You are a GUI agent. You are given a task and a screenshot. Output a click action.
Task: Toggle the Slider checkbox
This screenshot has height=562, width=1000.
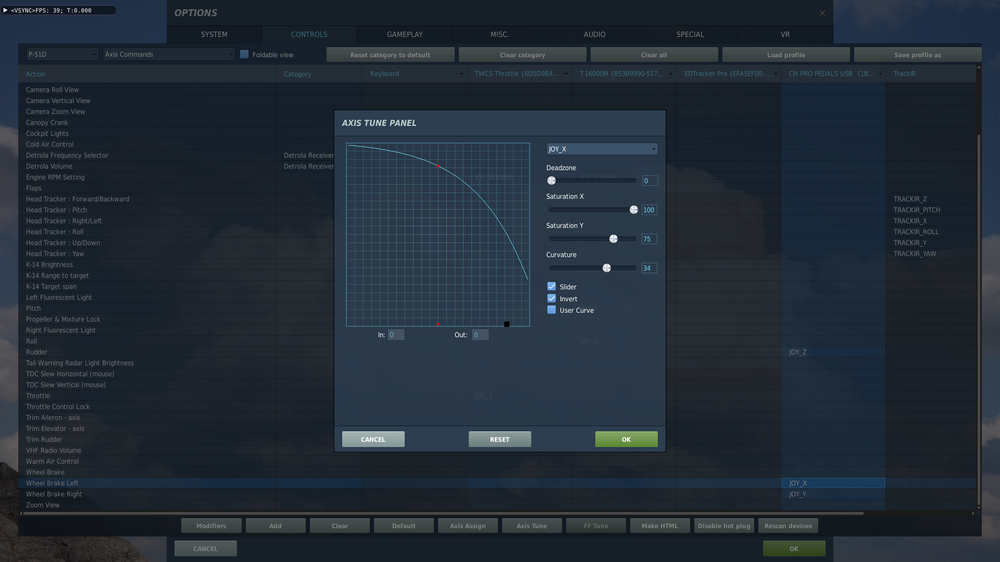552,286
